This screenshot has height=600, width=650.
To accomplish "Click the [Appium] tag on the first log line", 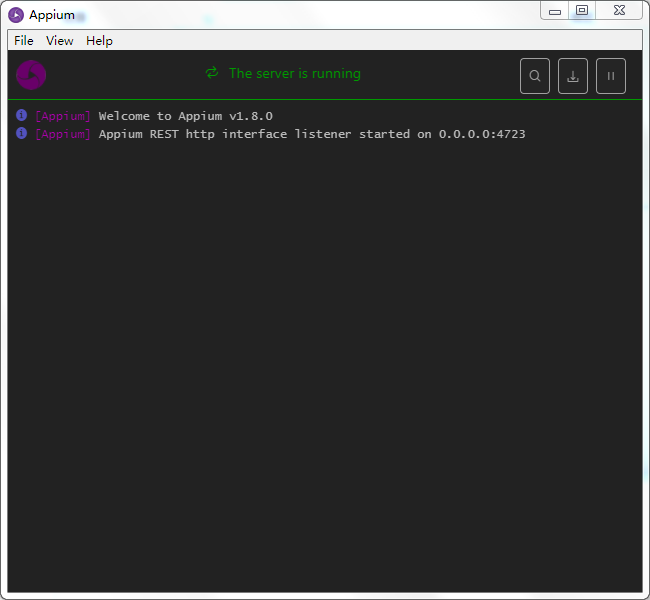I will point(63,116).
